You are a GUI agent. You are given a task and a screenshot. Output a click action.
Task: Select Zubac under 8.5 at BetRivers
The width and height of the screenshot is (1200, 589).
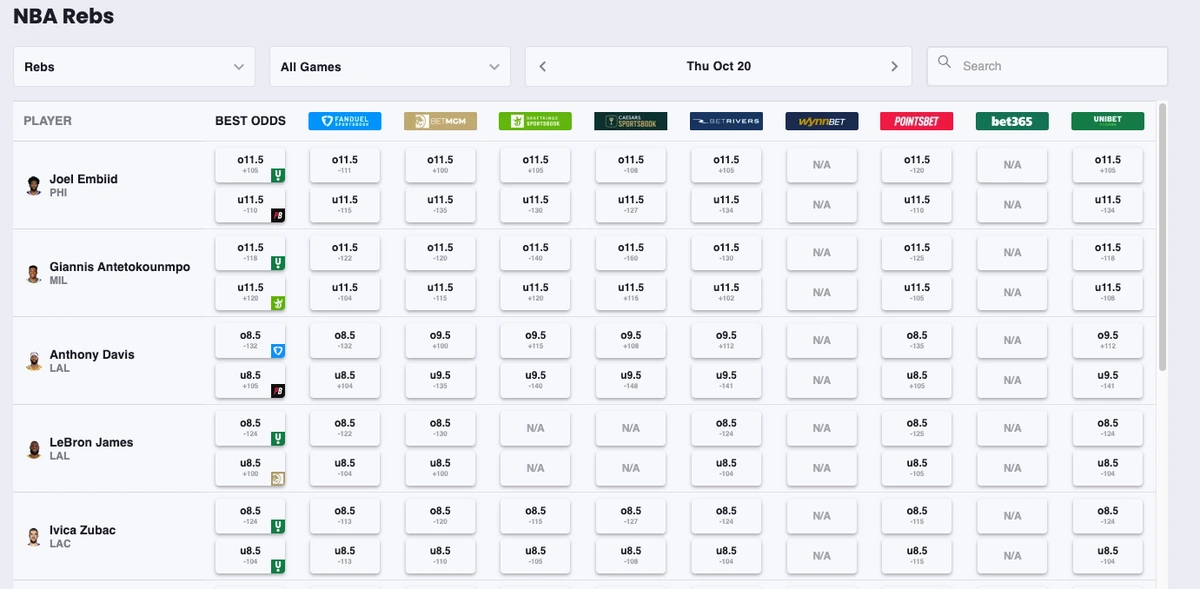coord(726,556)
